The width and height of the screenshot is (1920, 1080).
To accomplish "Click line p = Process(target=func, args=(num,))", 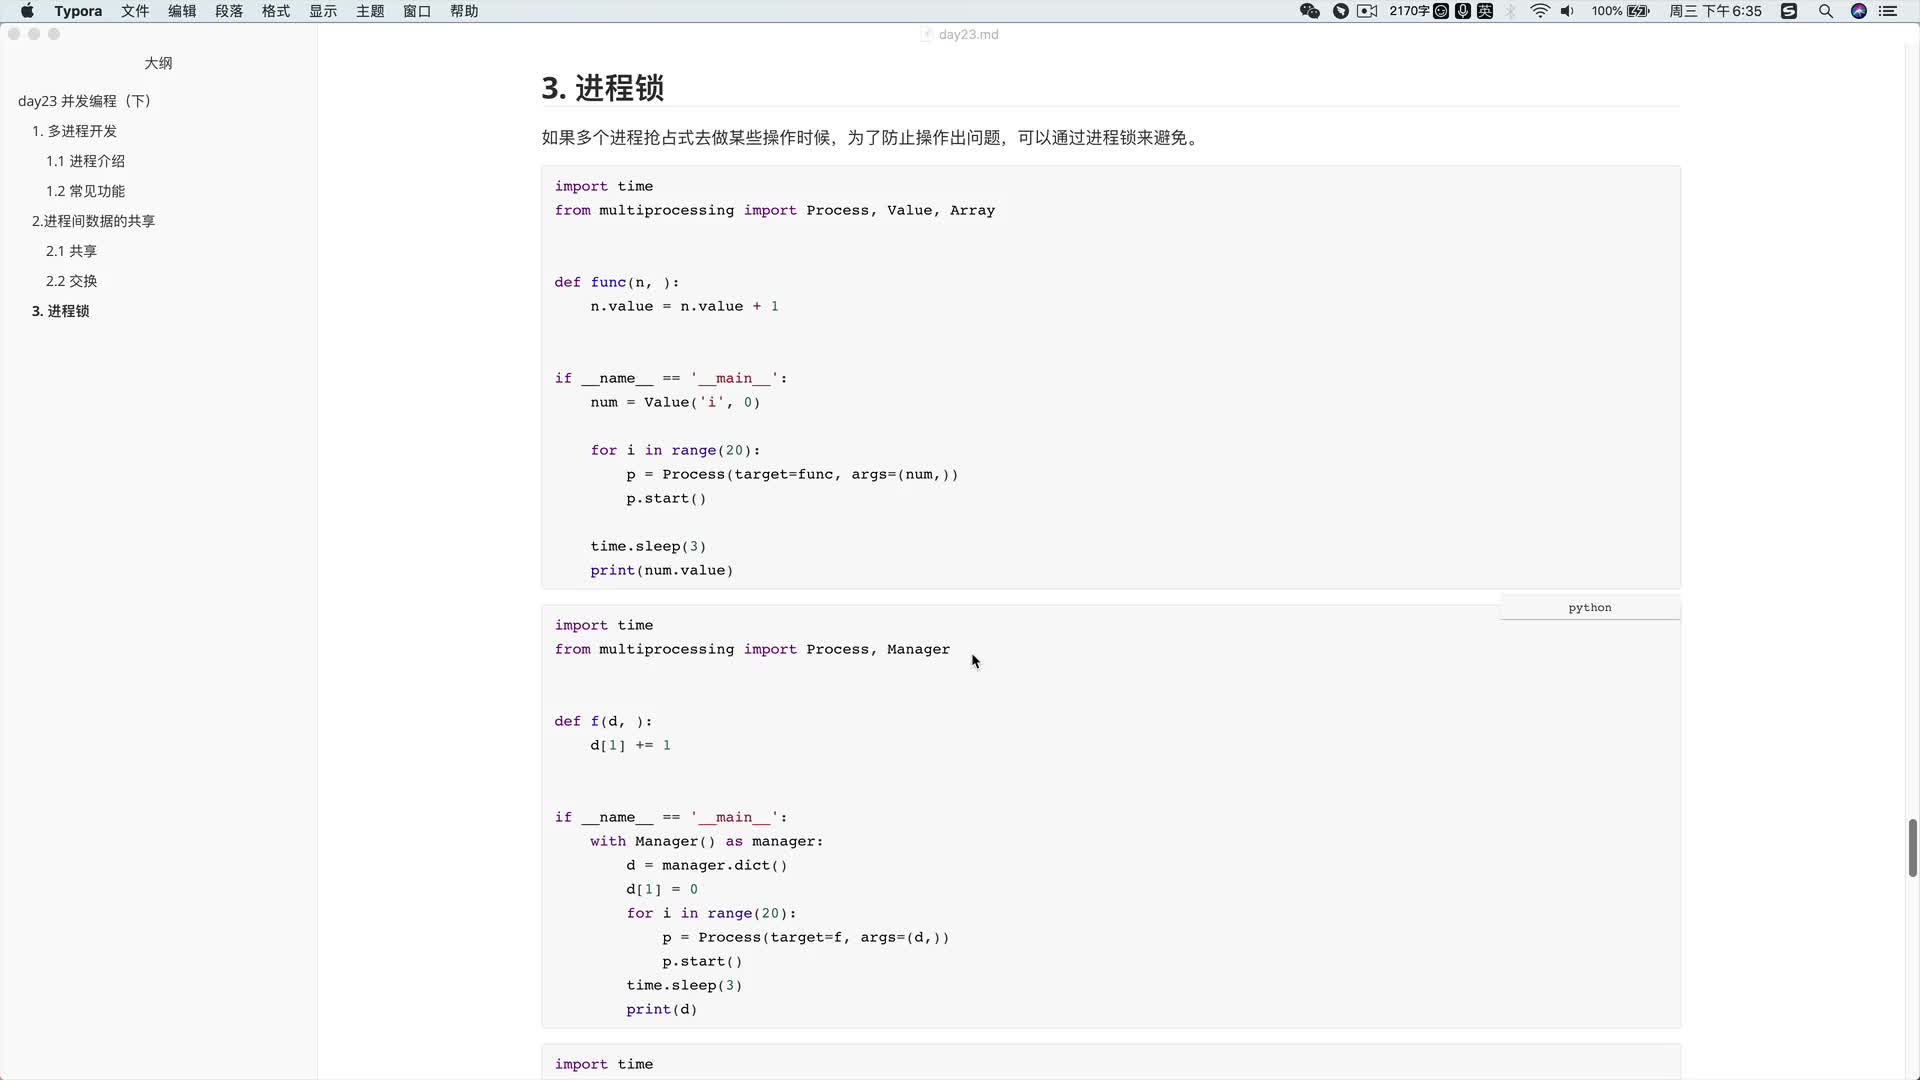I will [792, 475].
